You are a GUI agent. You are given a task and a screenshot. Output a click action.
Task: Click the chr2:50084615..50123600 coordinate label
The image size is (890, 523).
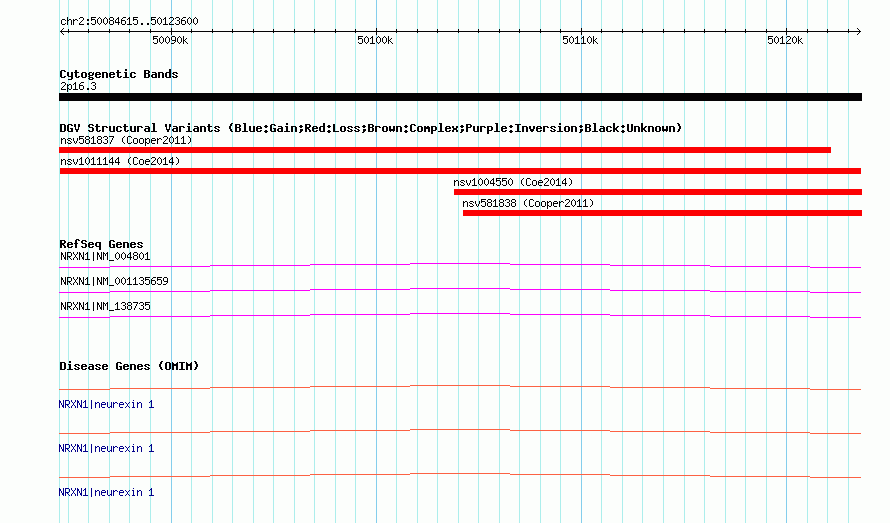[129, 21]
